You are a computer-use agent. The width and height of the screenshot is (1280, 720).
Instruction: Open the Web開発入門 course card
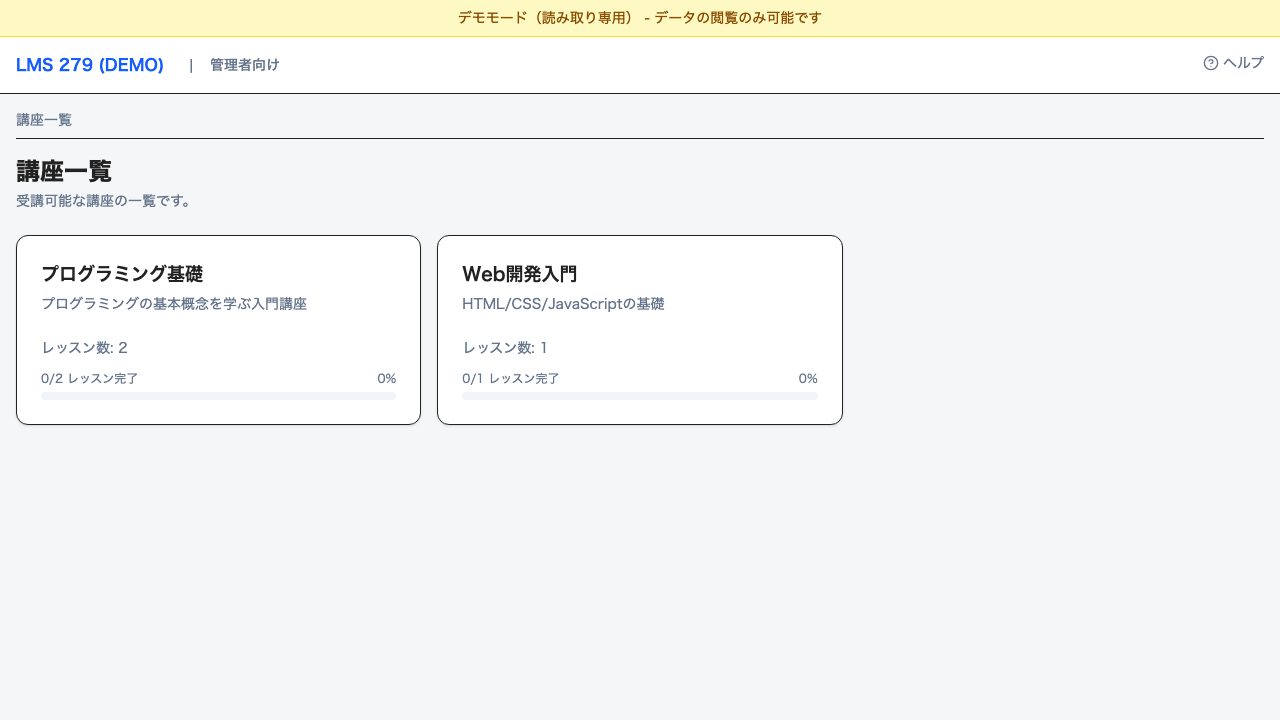[x=640, y=329]
